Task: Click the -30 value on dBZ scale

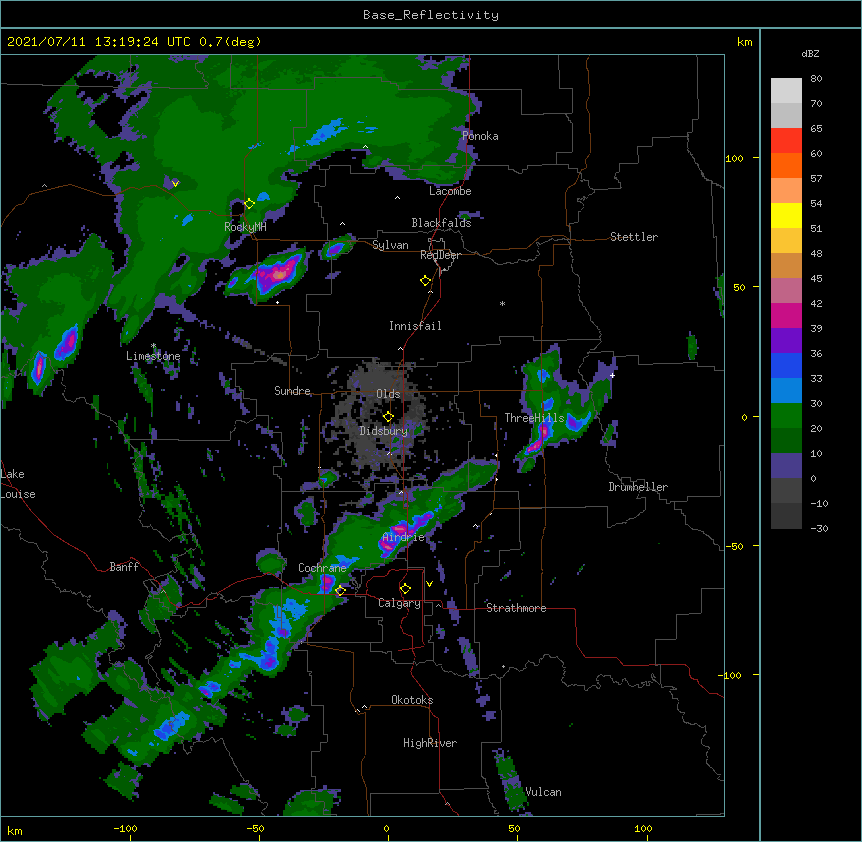Action: [819, 528]
